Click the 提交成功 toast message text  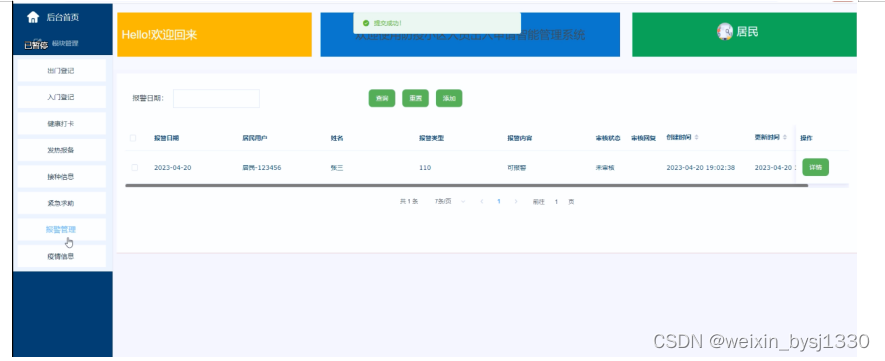pos(388,23)
